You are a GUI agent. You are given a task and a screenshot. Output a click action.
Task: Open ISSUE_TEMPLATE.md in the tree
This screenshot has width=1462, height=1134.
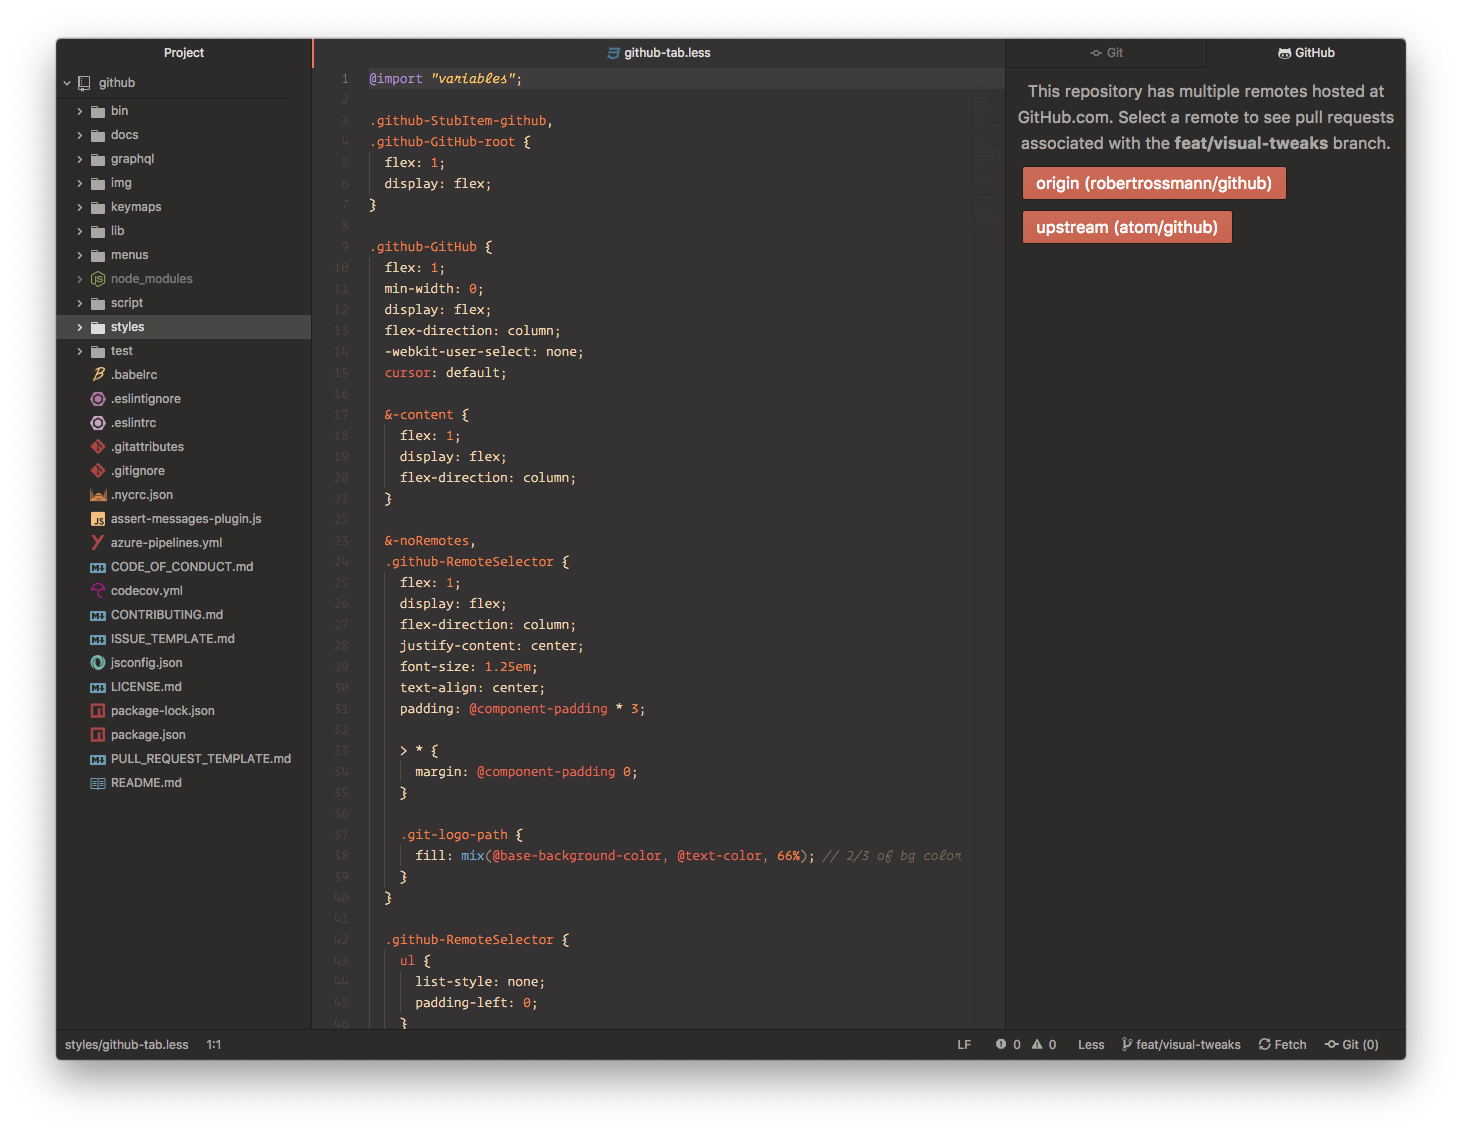click(184, 639)
